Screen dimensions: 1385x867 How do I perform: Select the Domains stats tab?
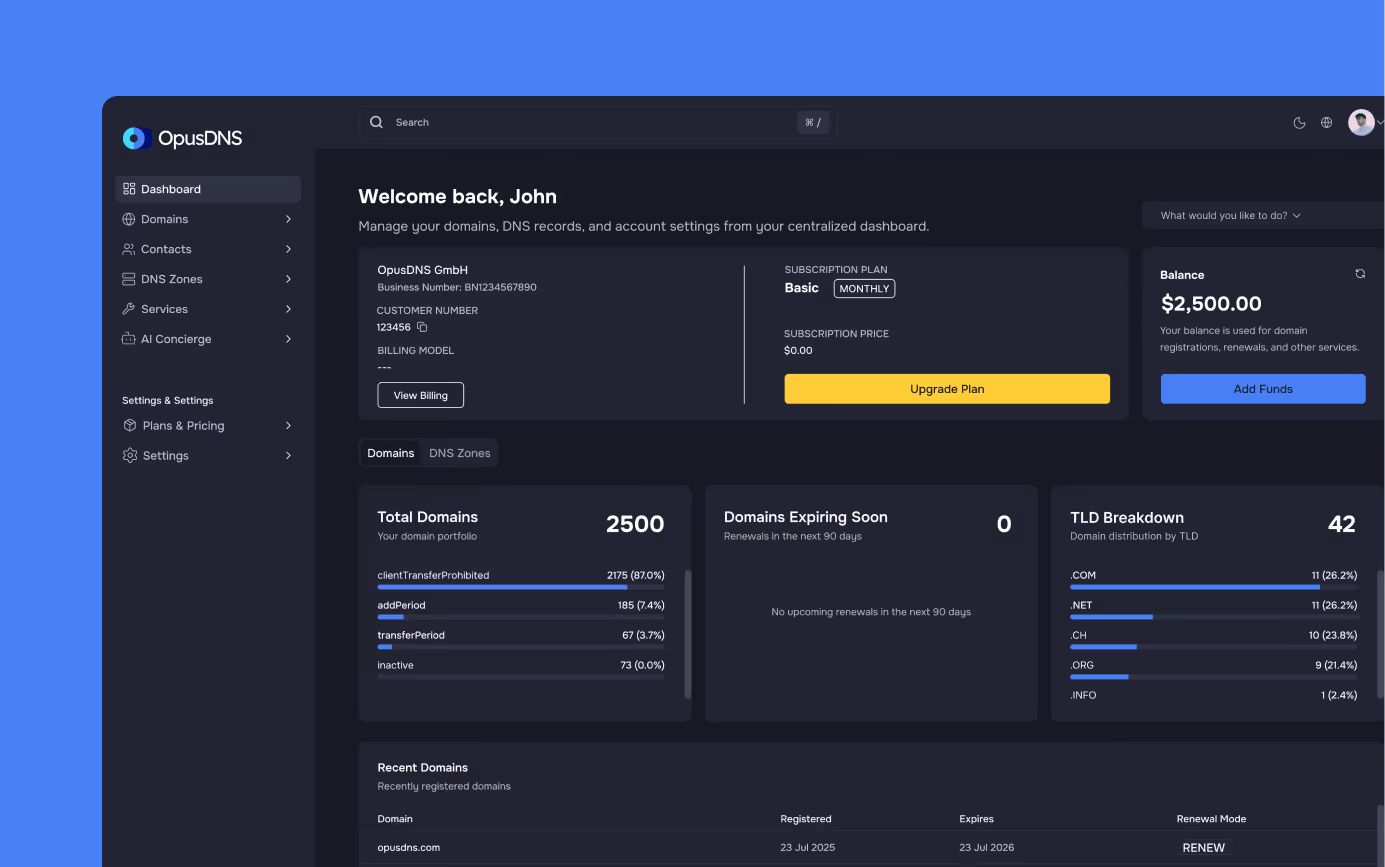(x=391, y=452)
